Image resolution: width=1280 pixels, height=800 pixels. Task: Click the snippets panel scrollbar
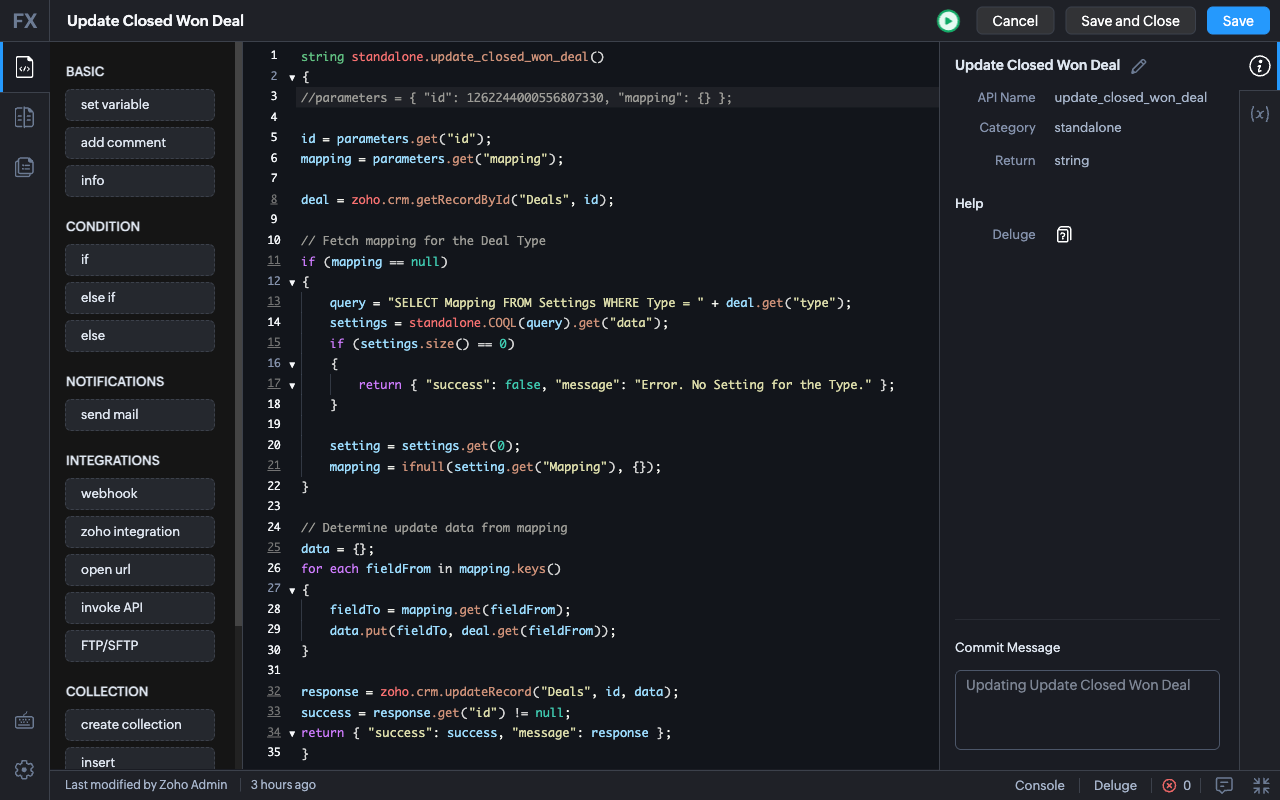point(238,335)
